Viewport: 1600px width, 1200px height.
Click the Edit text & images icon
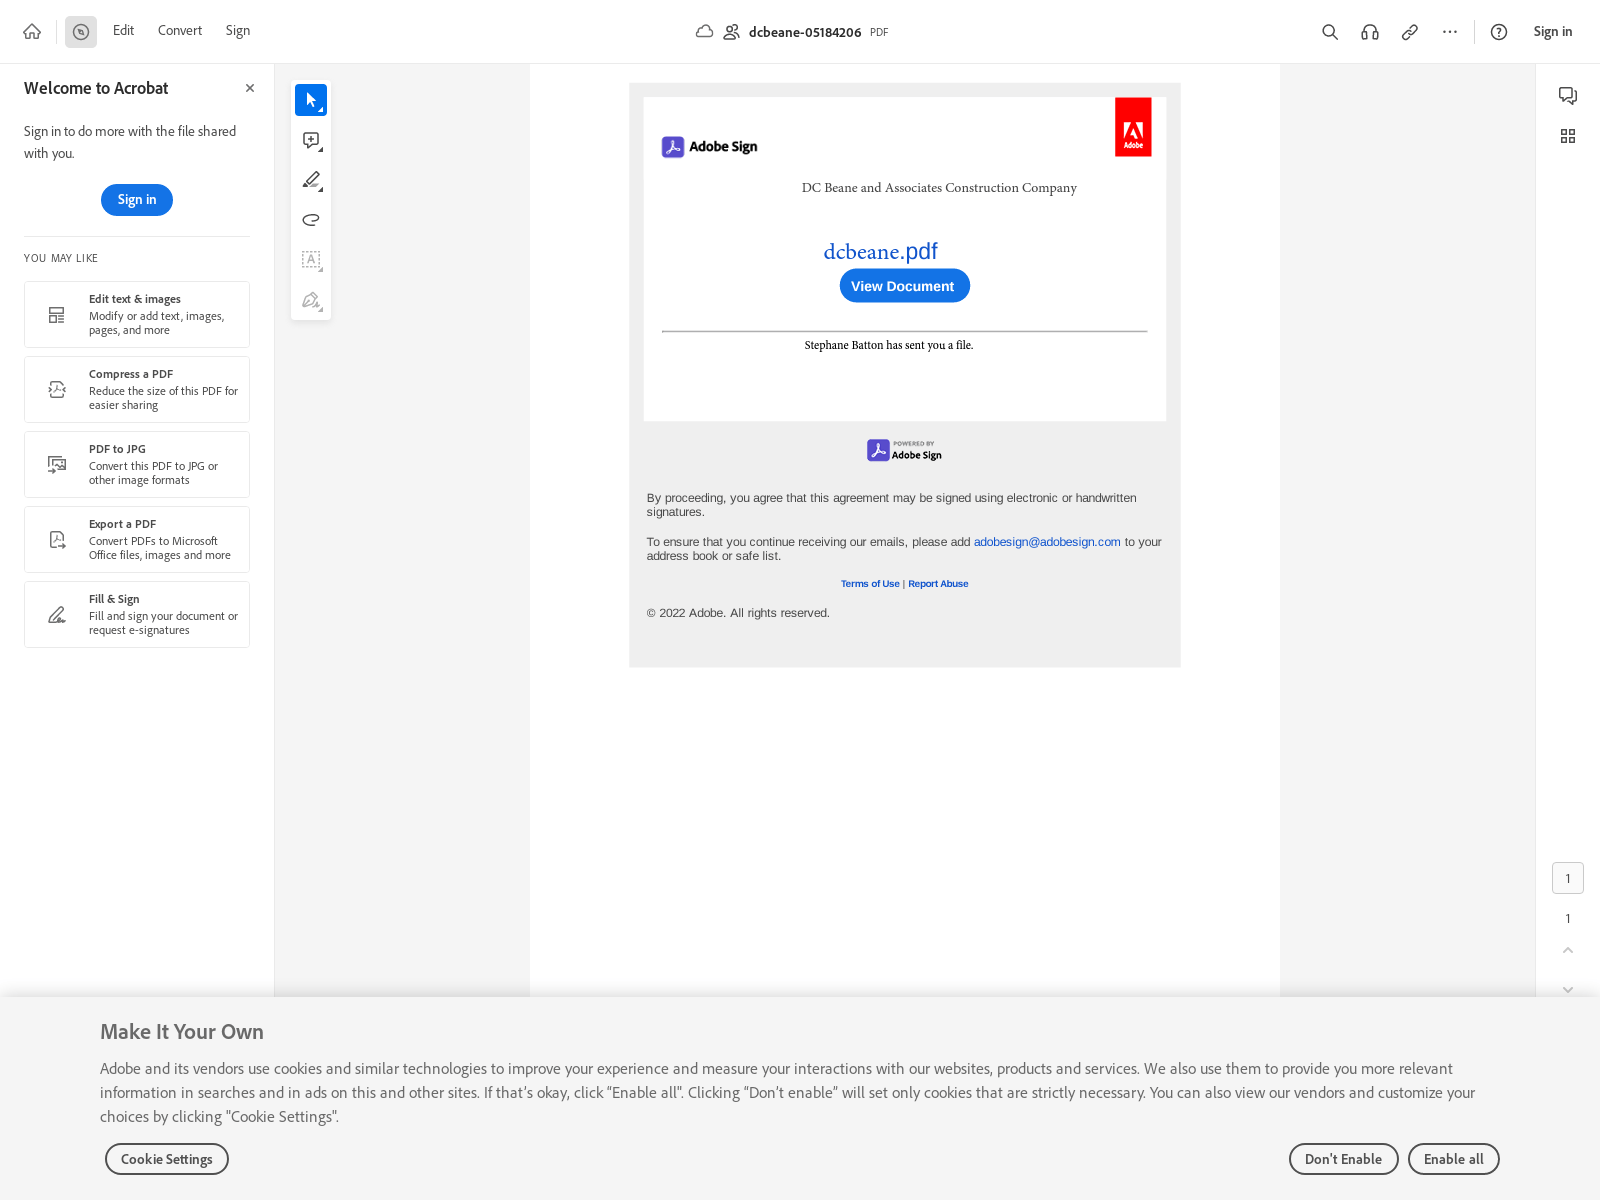pyautogui.click(x=57, y=315)
